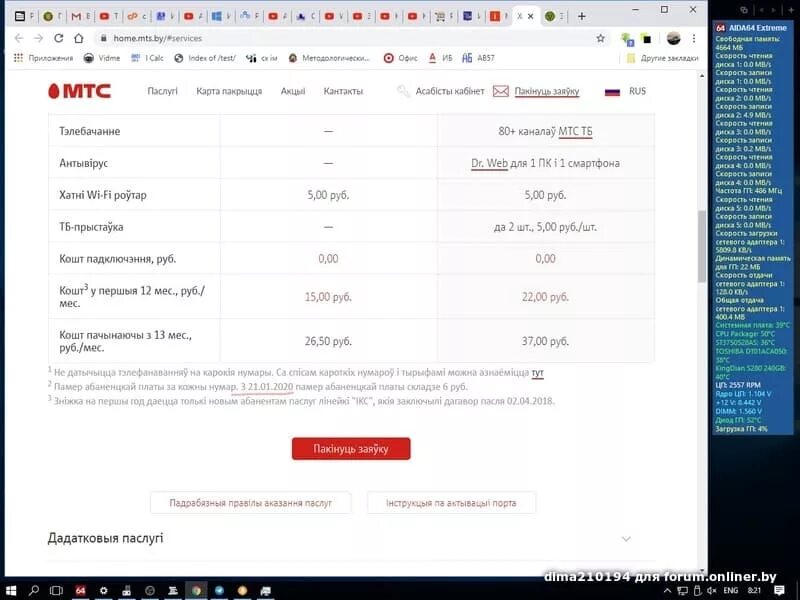Close the active mts.by tab

click(531, 16)
